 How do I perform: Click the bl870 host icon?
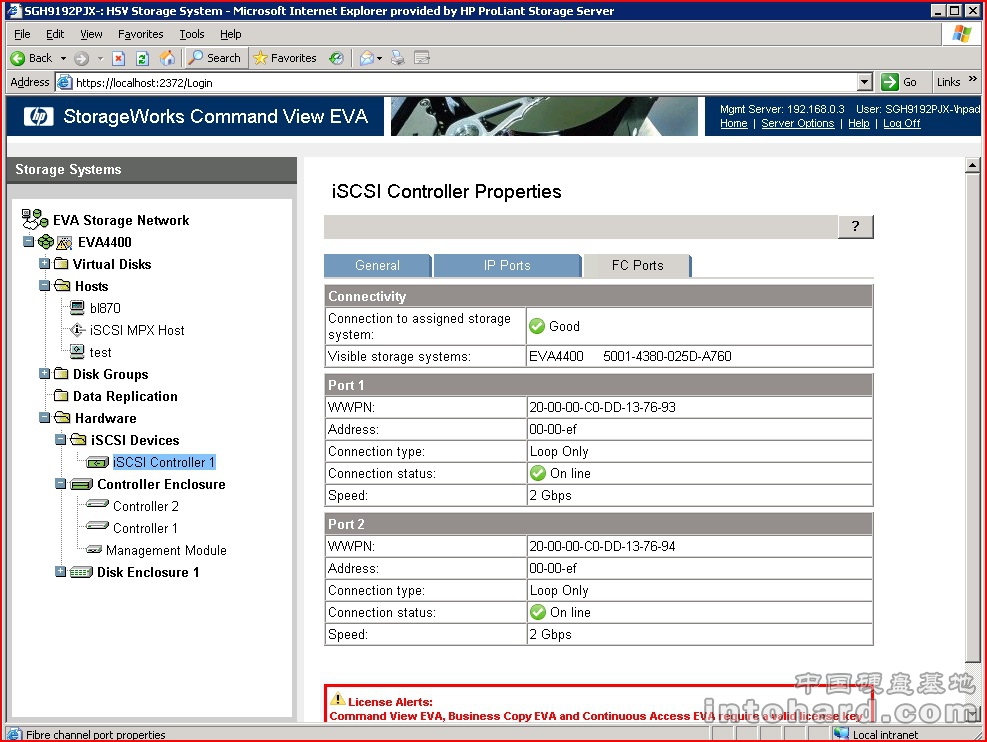pyautogui.click(x=77, y=308)
